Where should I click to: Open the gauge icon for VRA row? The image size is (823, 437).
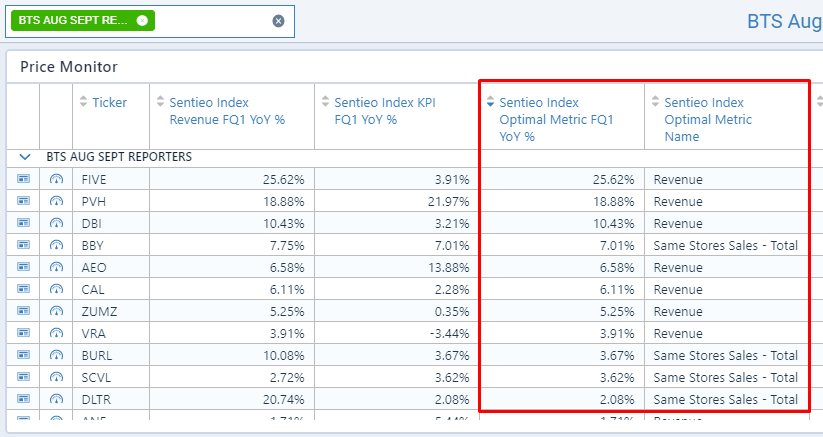[x=56, y=333]
